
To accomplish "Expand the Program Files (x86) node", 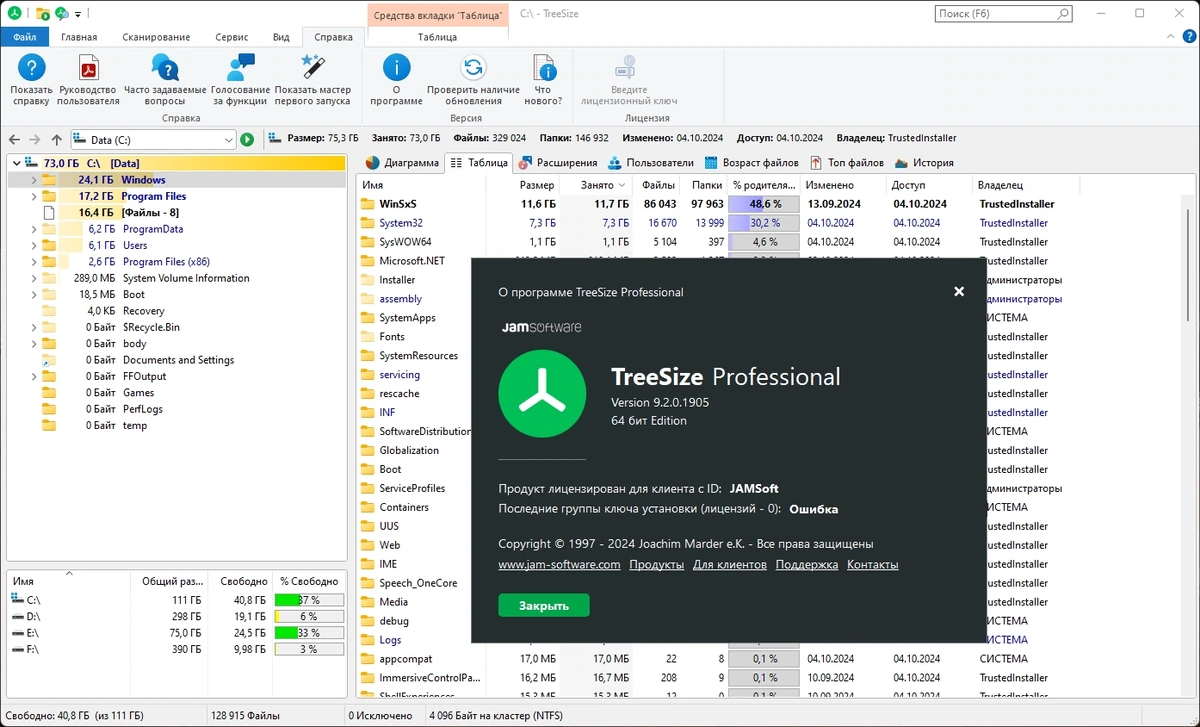I will [x=33, y=262].
